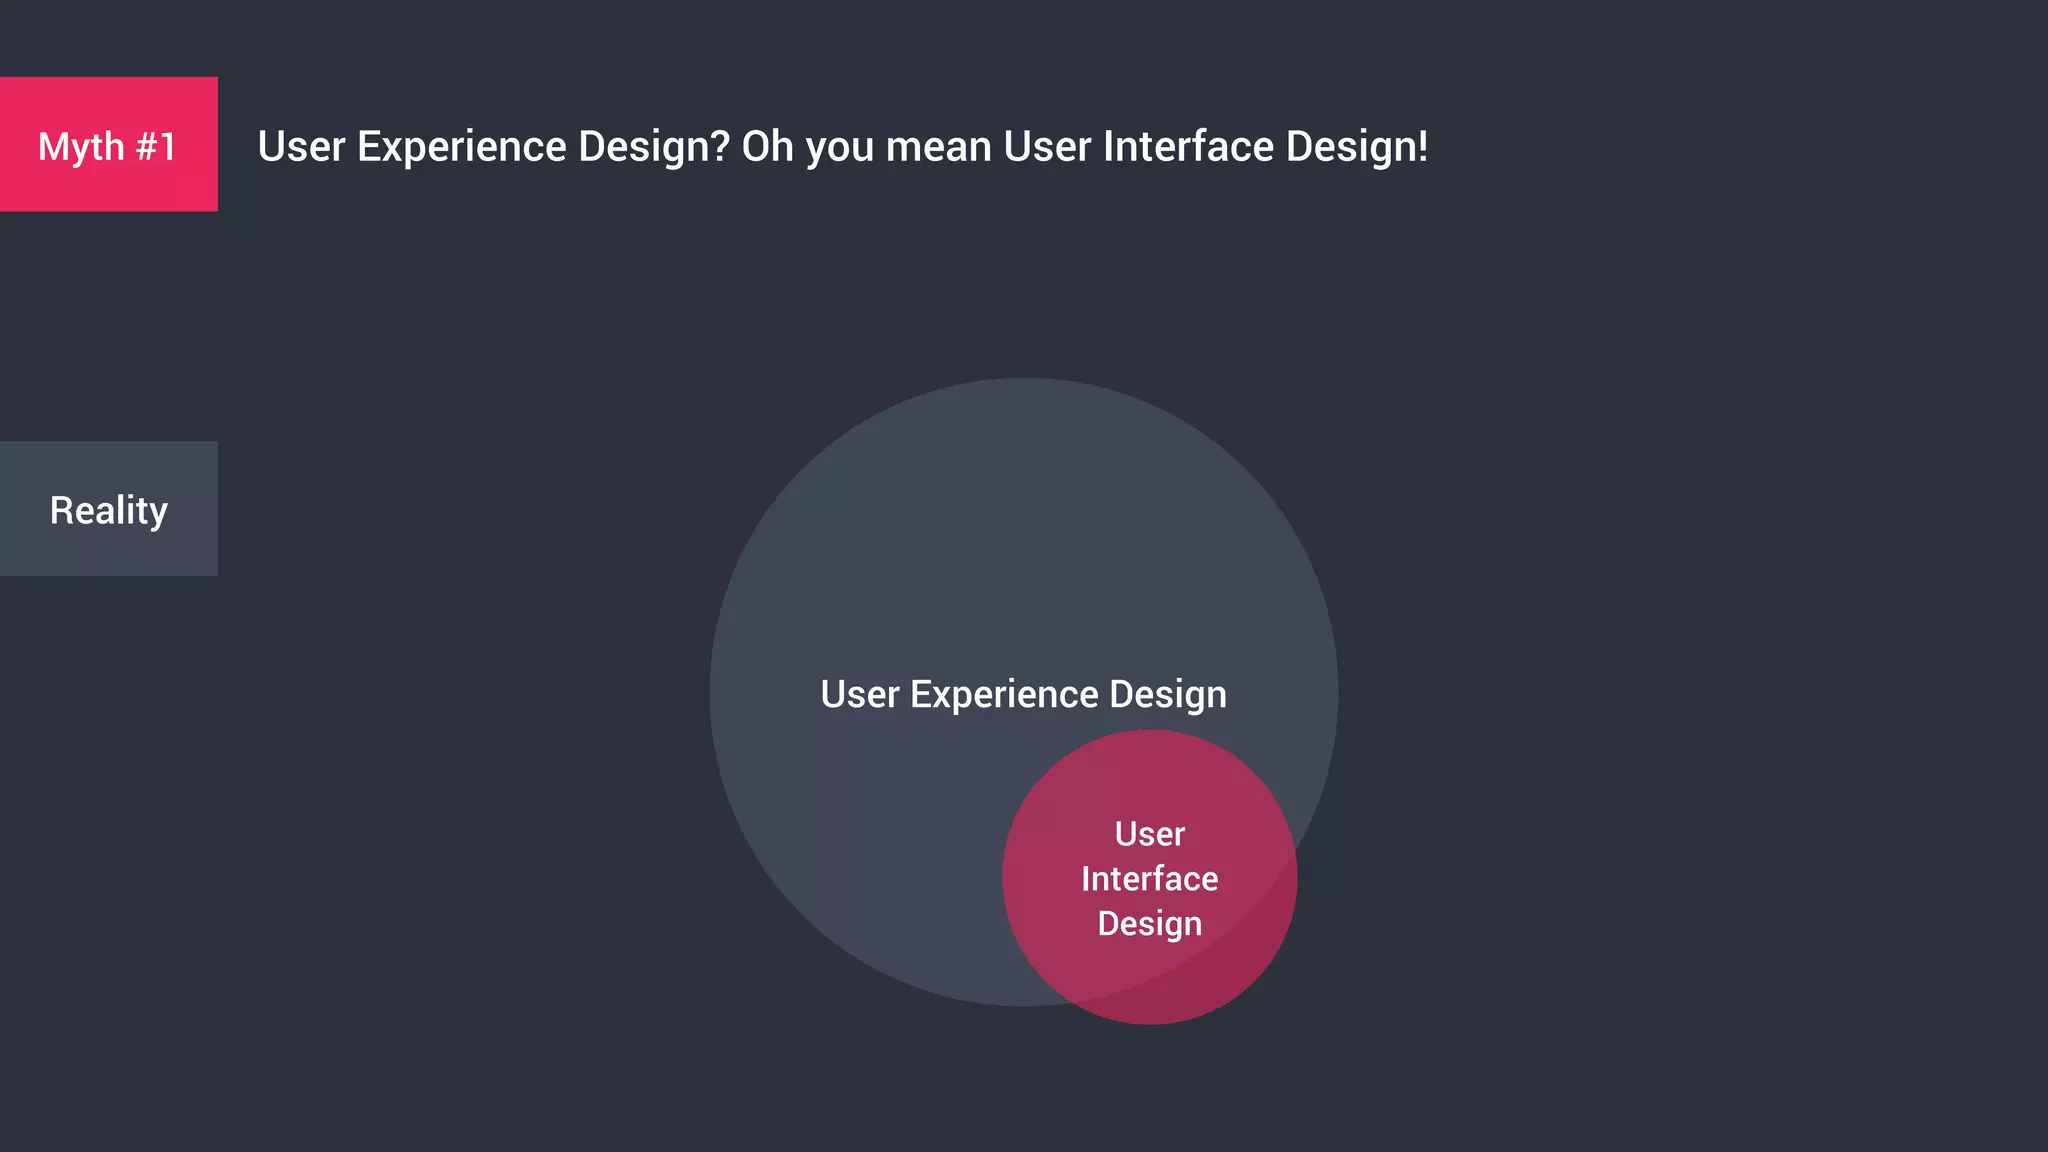Select the headline User Experience Design? Oh you mean User Interface Design!
The height and width of the screenshot is (1152, 2048).
[843, 147]
